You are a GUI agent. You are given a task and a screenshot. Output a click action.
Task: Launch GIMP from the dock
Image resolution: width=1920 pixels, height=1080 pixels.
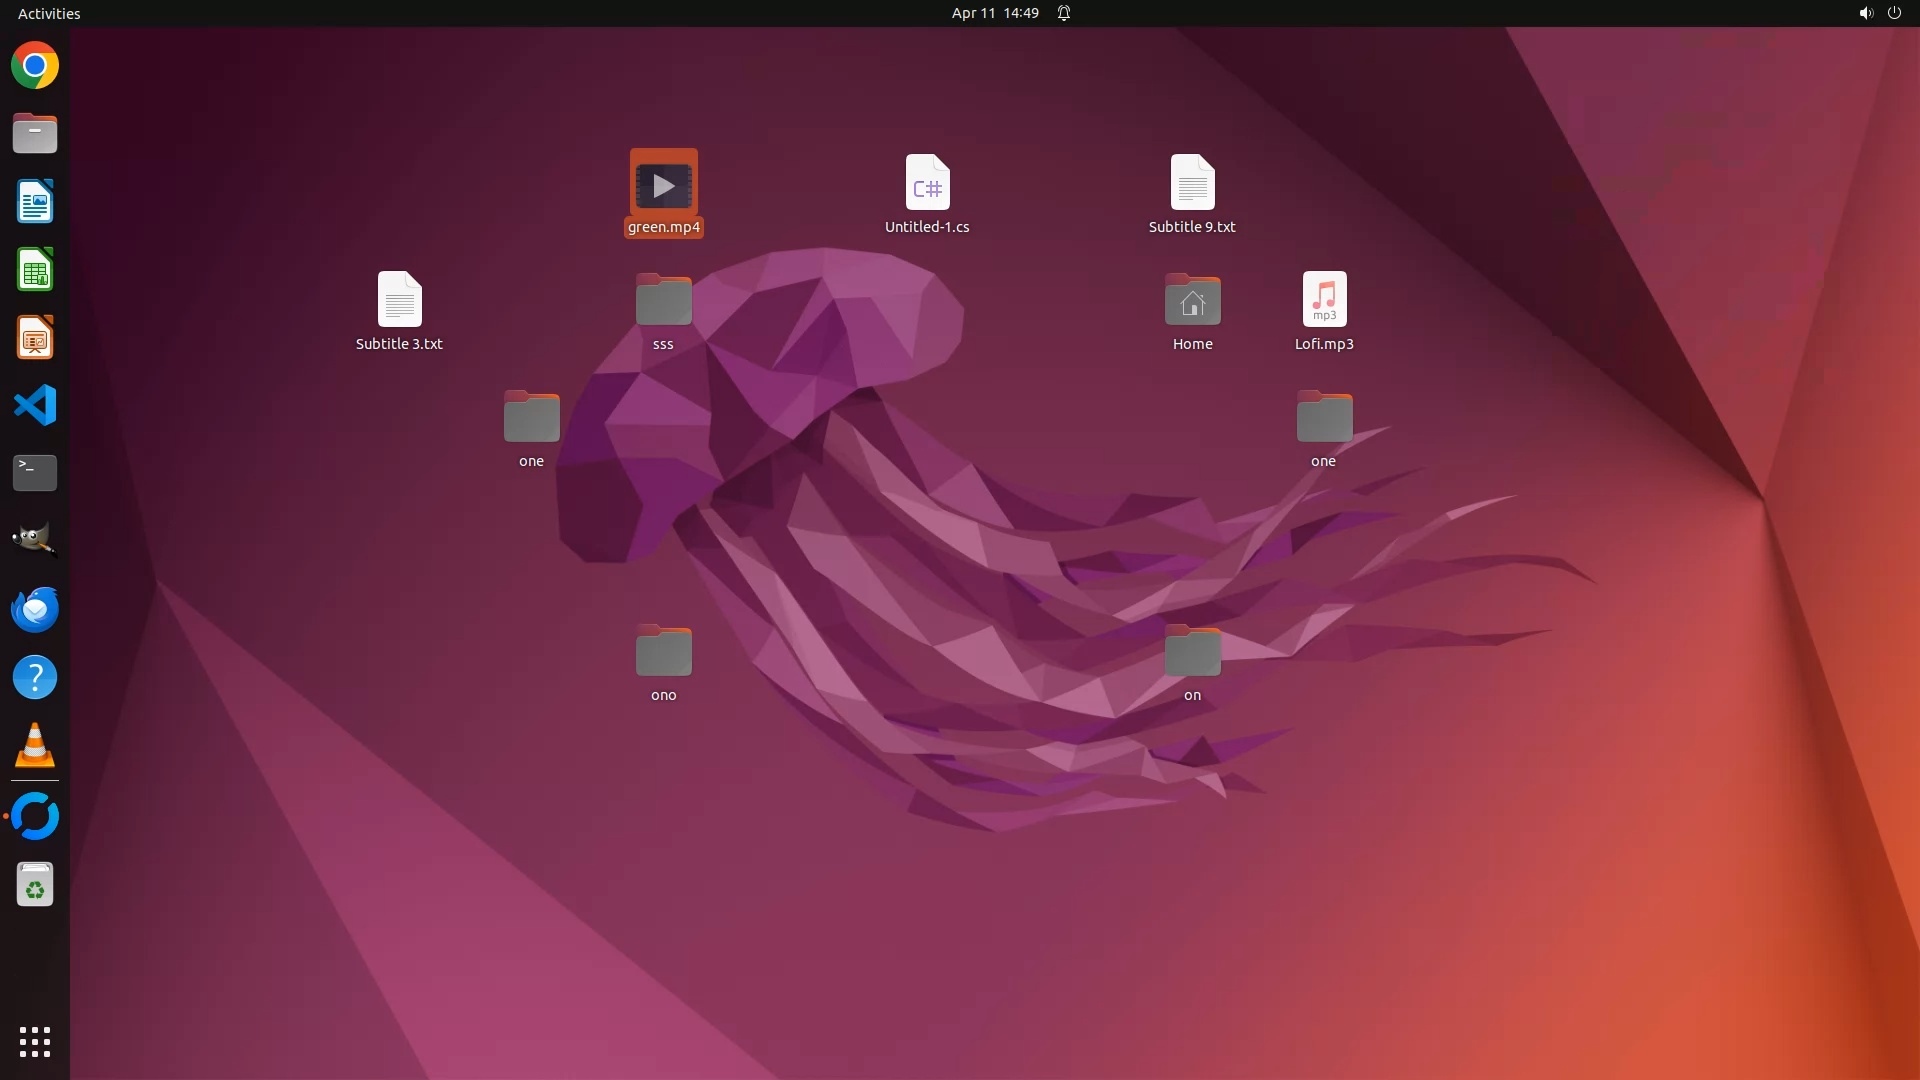pyautogui.click(x=35, y=540)
